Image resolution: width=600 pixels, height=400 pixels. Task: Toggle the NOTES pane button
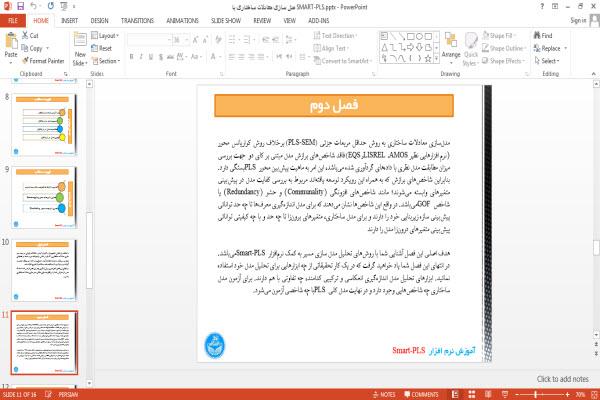point(384,394)
